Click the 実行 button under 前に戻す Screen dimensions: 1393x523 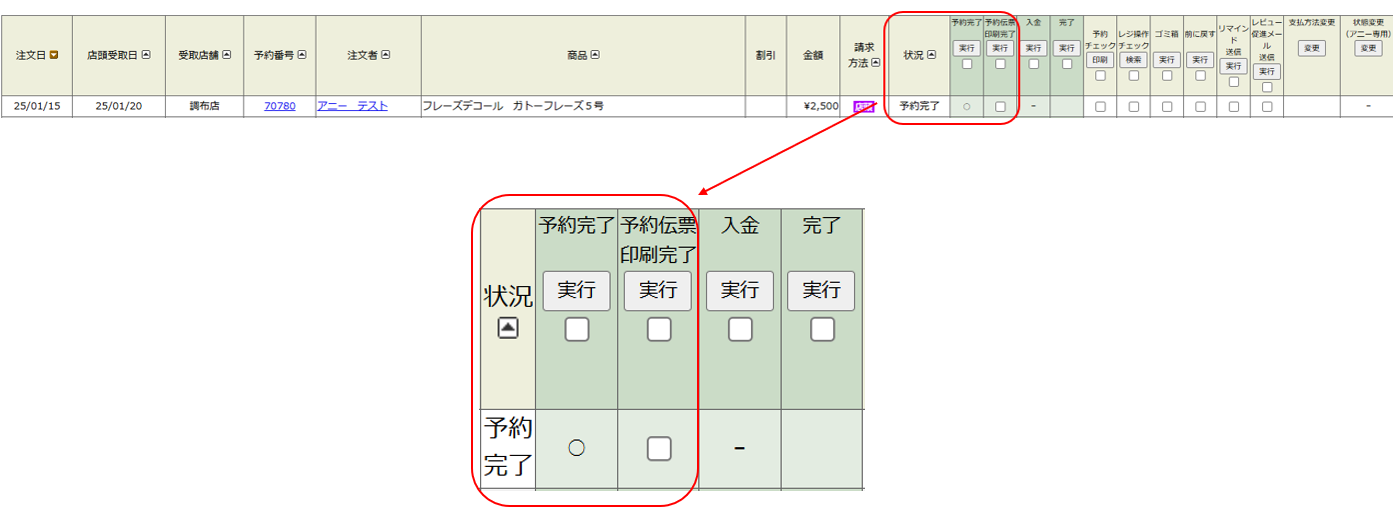[x=1200, y=60]
